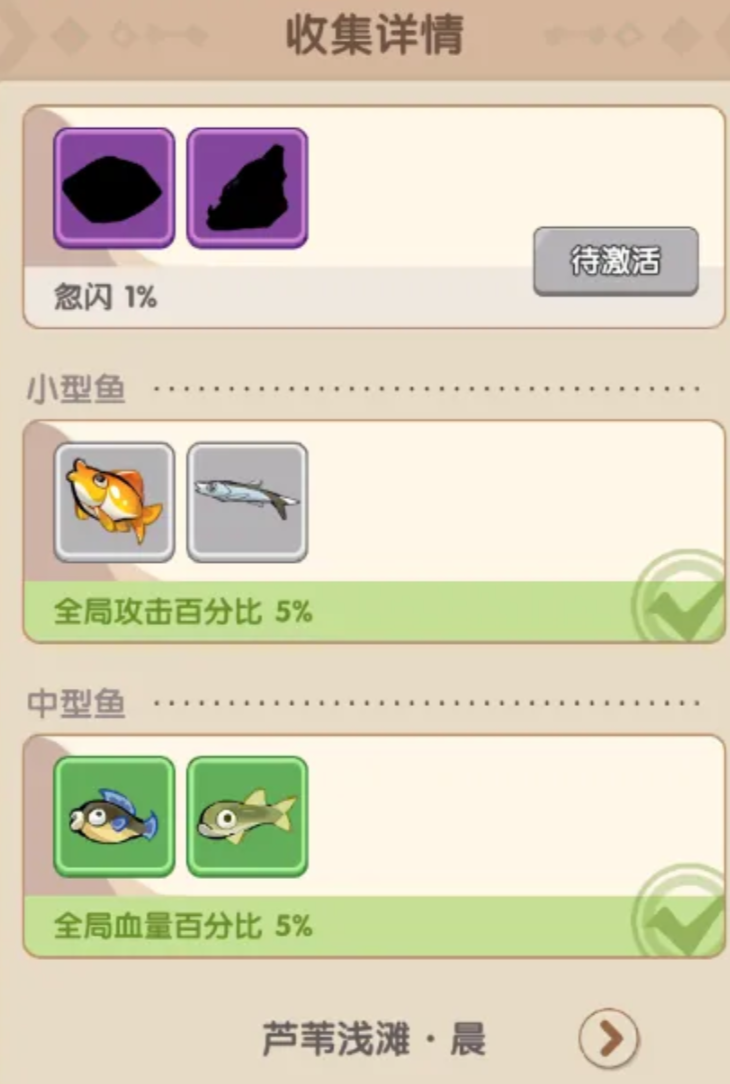This screenshot has height=1084, width=730.
Task: Select the 全局血量百分比 5% bonus bar
Action: pyautogui.click(x=374, y=926)
